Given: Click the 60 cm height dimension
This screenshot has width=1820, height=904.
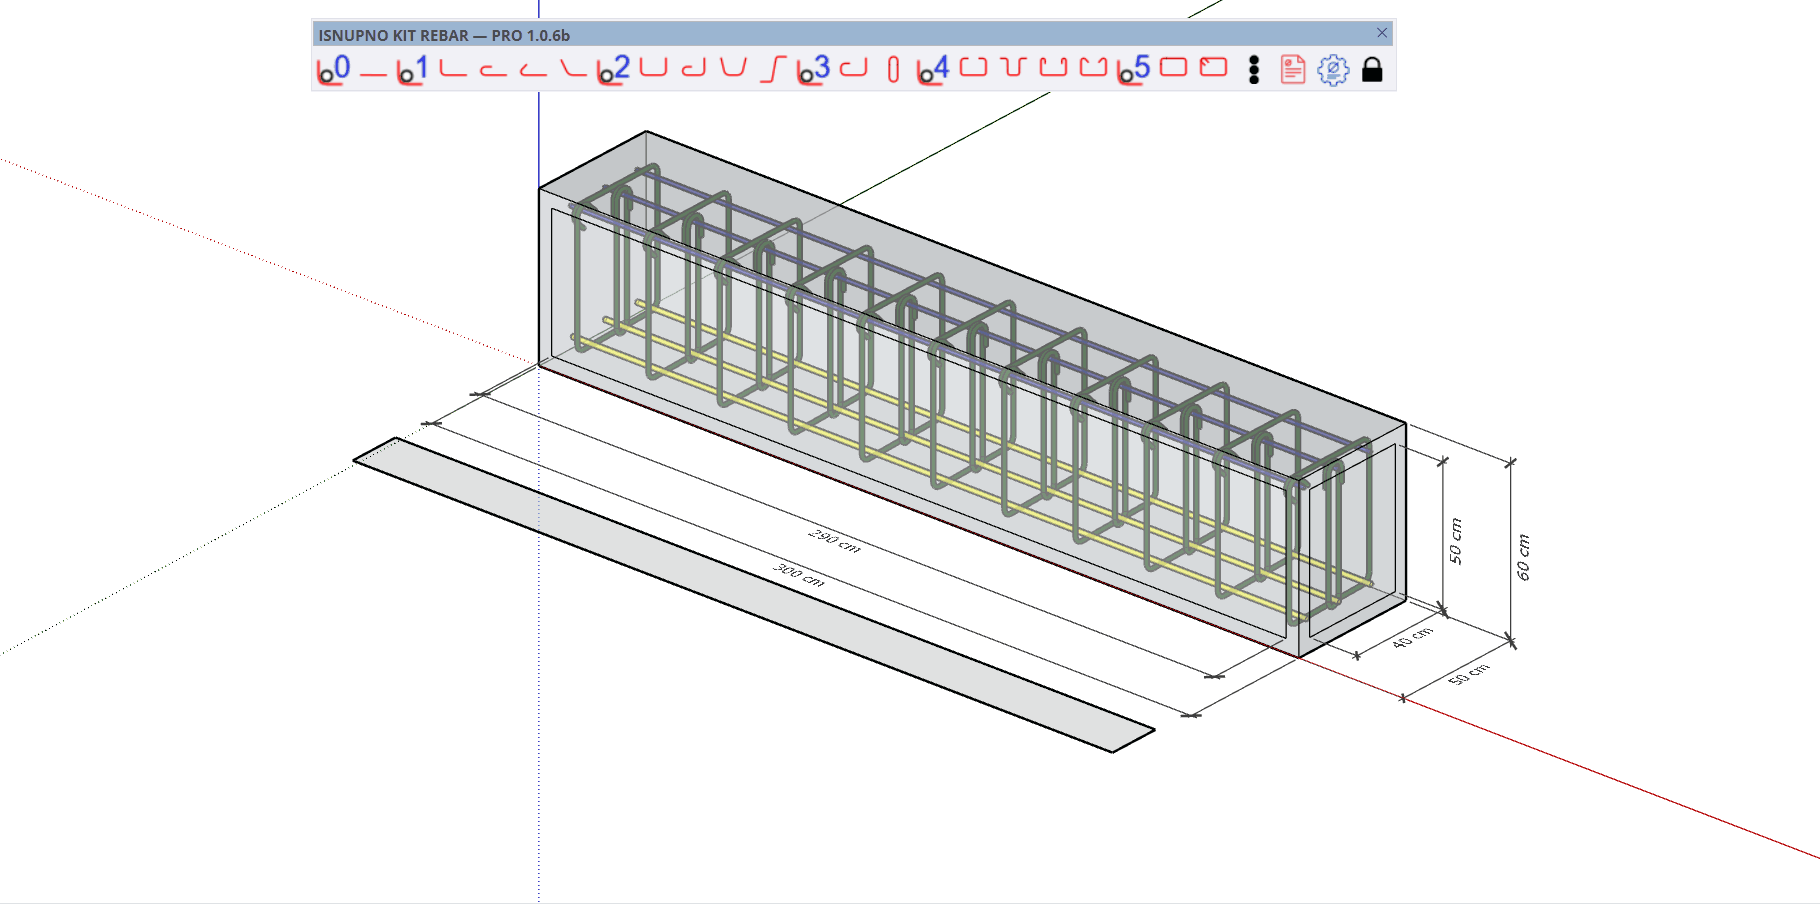Looking at the screenshot, I should [x=1523, y=557].
